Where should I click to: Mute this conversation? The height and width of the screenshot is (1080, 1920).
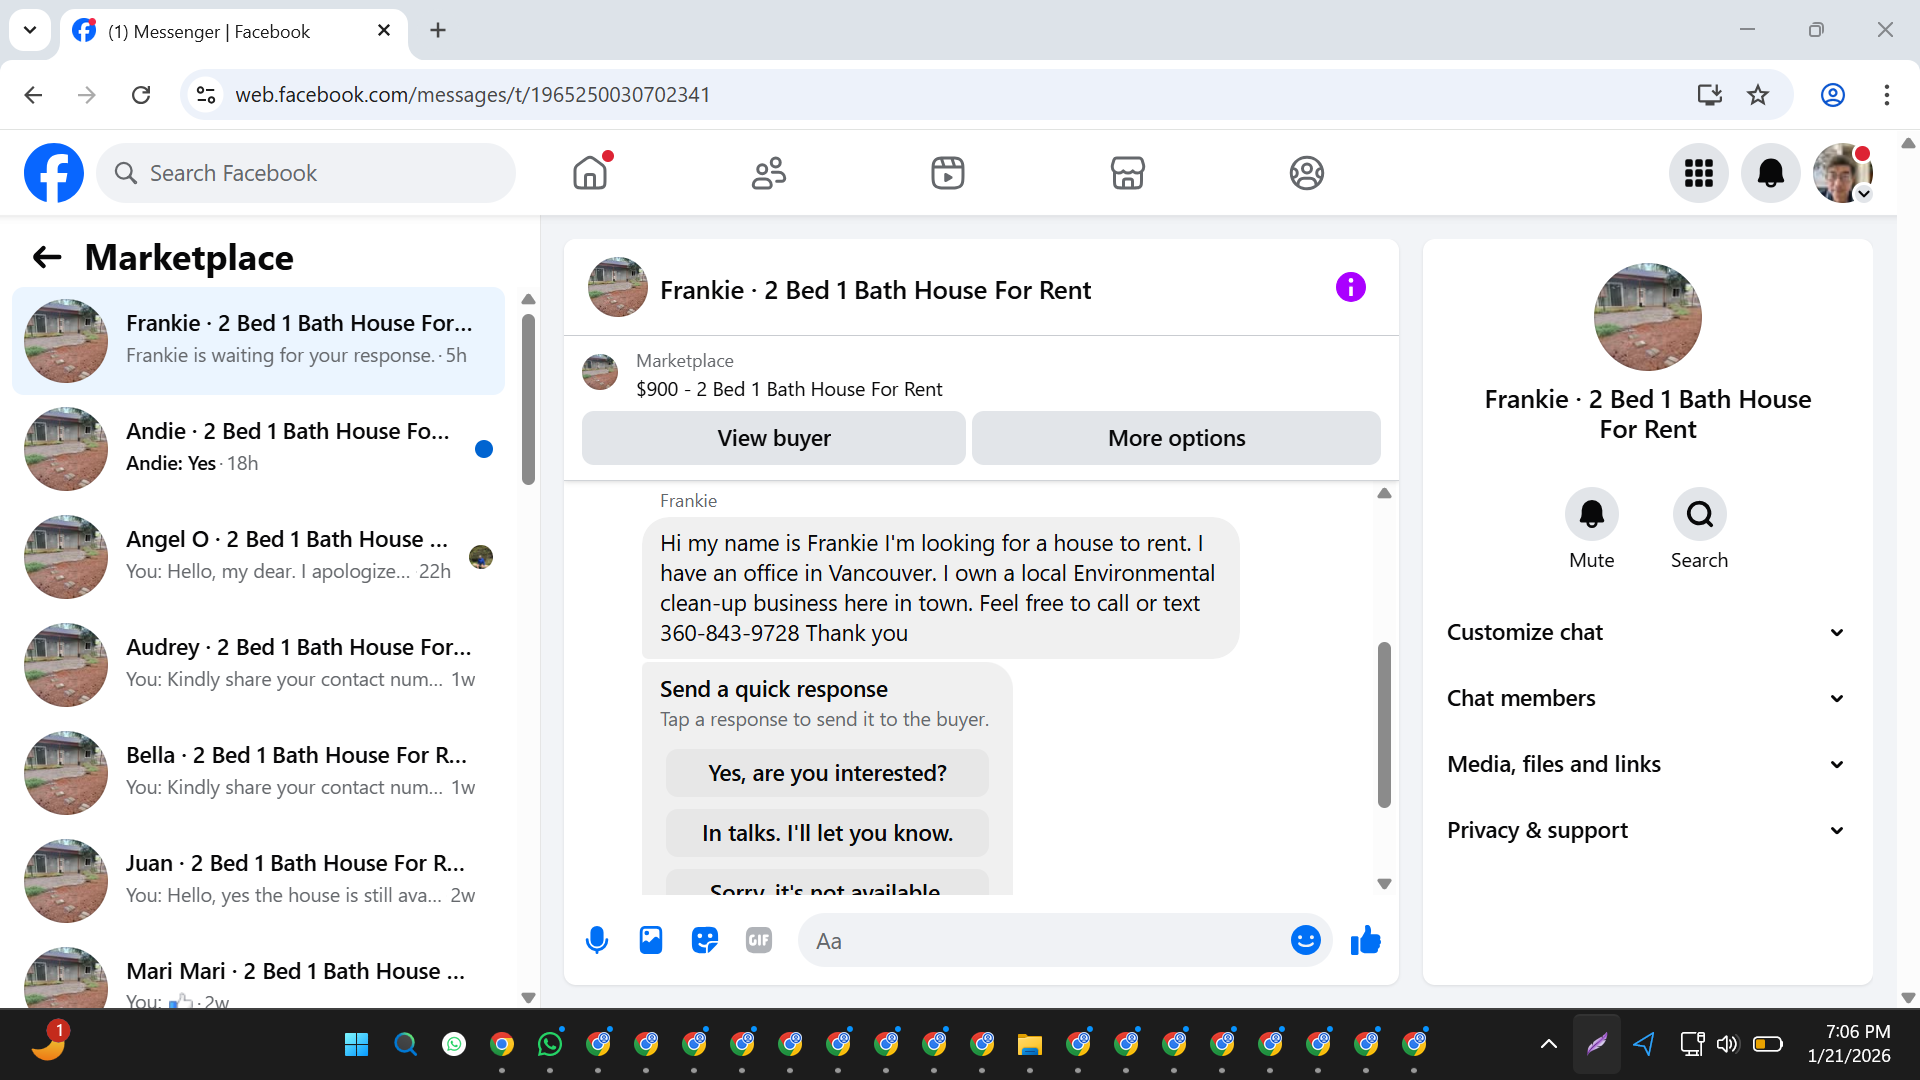coord(1591,514)
